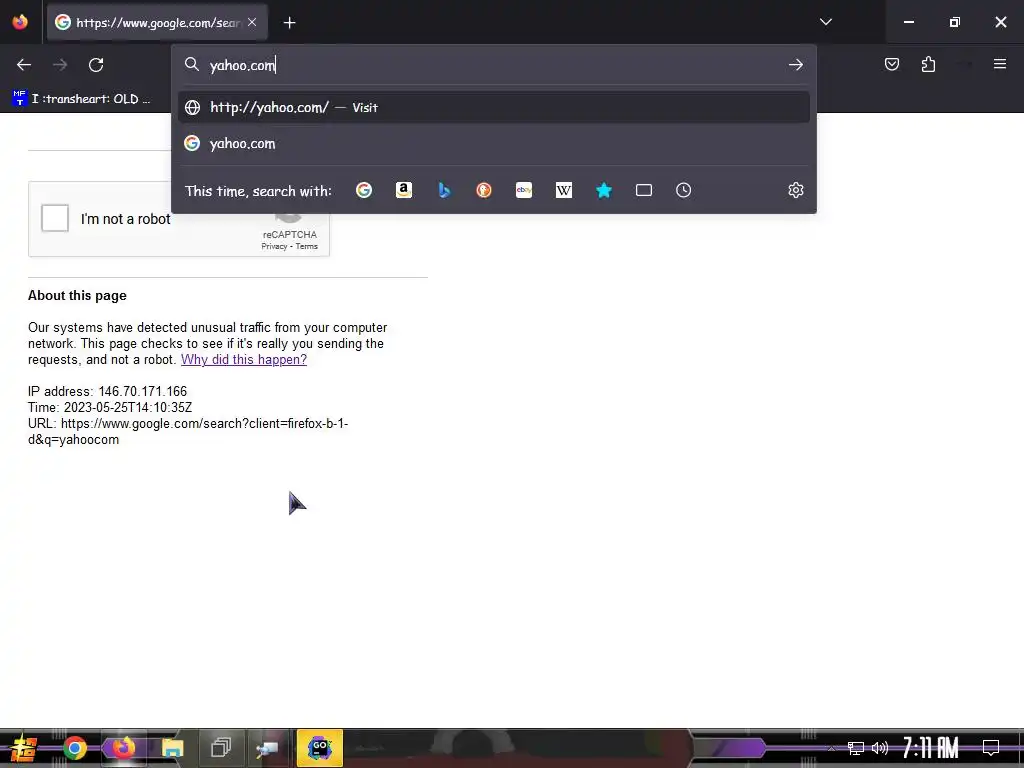The image size is (1024, 768).
Task: Click the go arrow in address bar
Action: tap(795, 65)
